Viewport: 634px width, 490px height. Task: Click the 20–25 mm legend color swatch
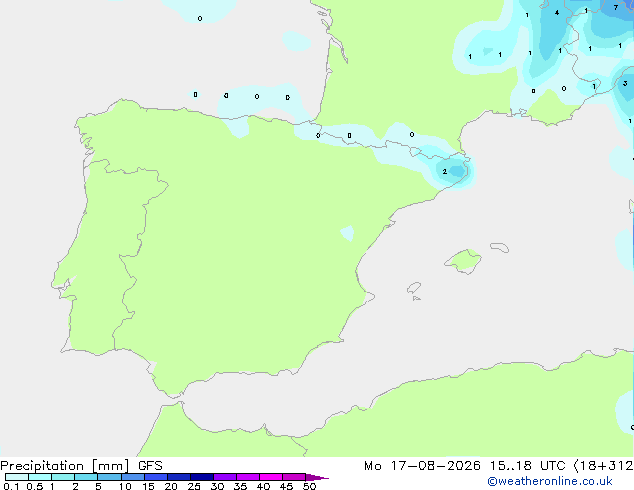click(179, 477)
